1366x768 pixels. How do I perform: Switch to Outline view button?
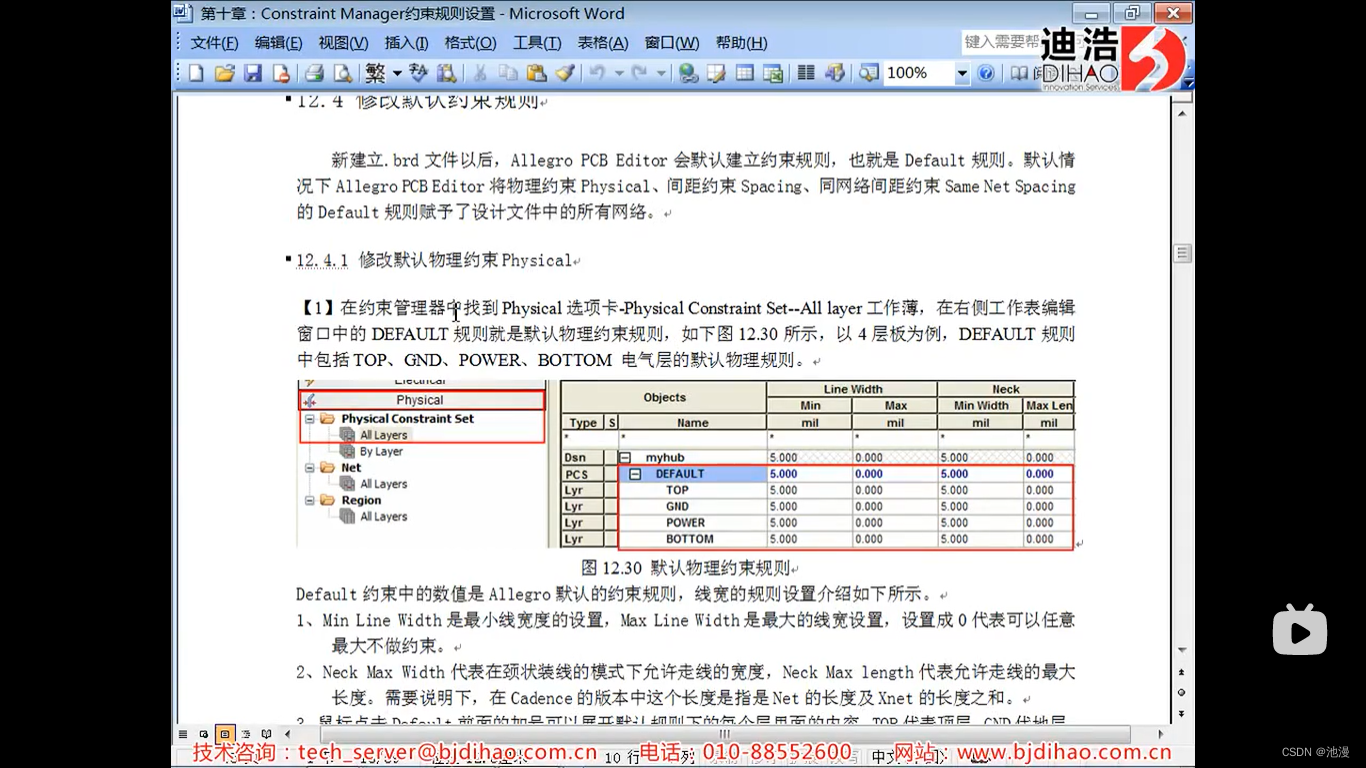(x=246, y=734)
